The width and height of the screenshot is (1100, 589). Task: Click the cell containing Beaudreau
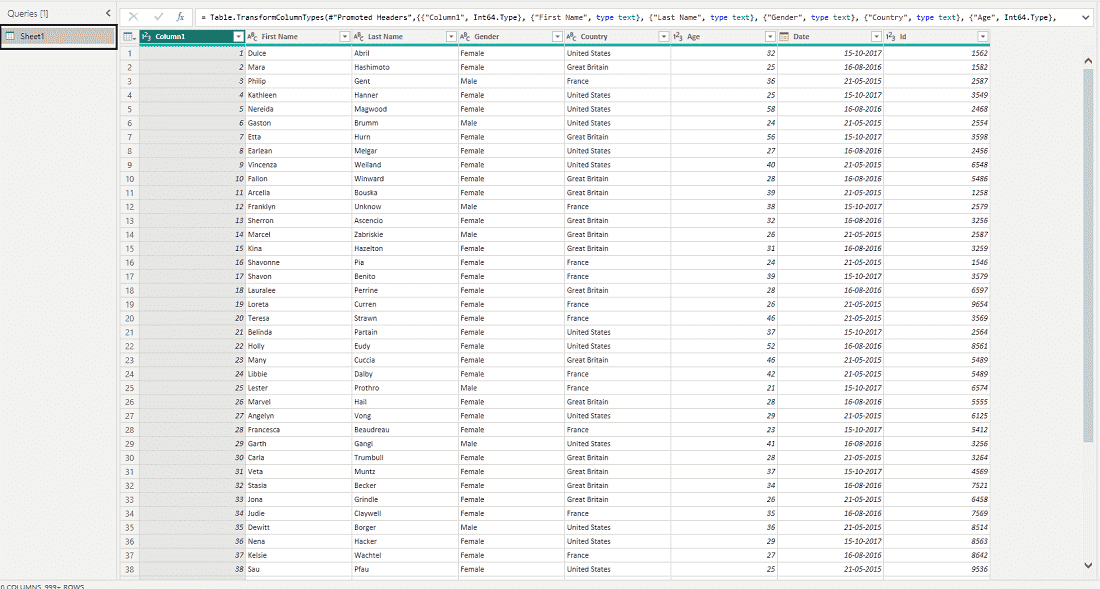click(x=405, y=430)
